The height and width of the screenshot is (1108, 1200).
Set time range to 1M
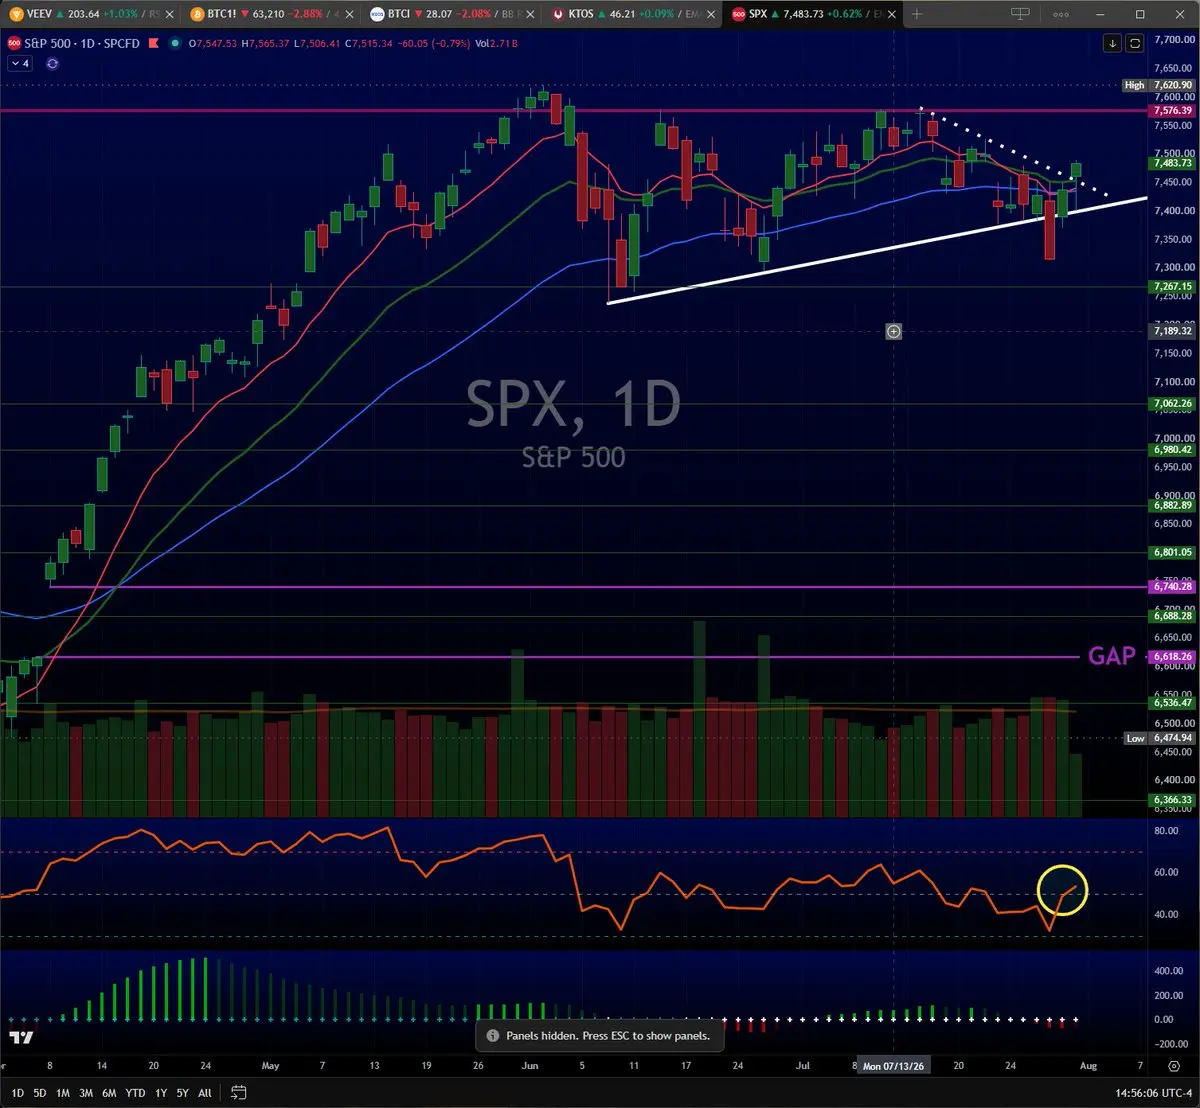[x=63, y=1093]
